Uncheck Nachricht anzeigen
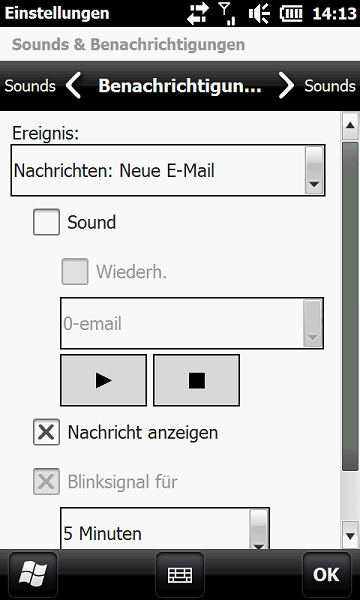The width and height of the screenshot is (360, 600). click(x=46, y=432)
